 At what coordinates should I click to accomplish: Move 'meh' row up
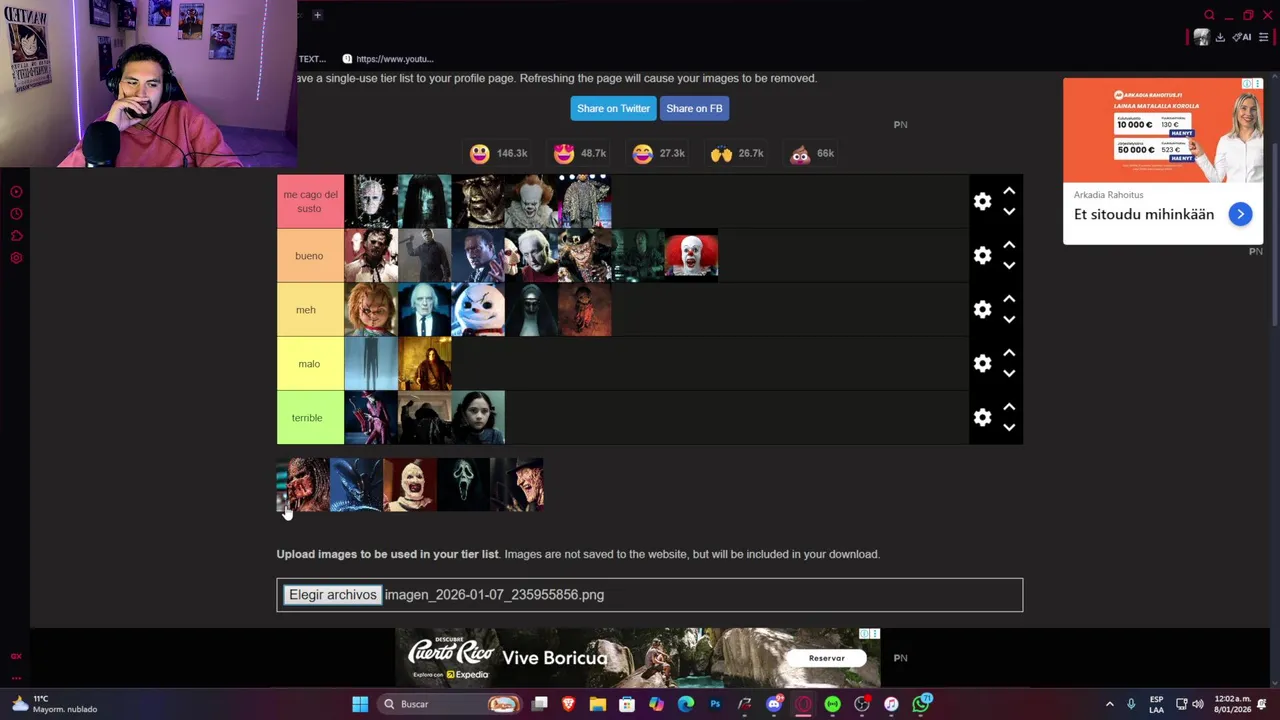tap(1009, 299)
